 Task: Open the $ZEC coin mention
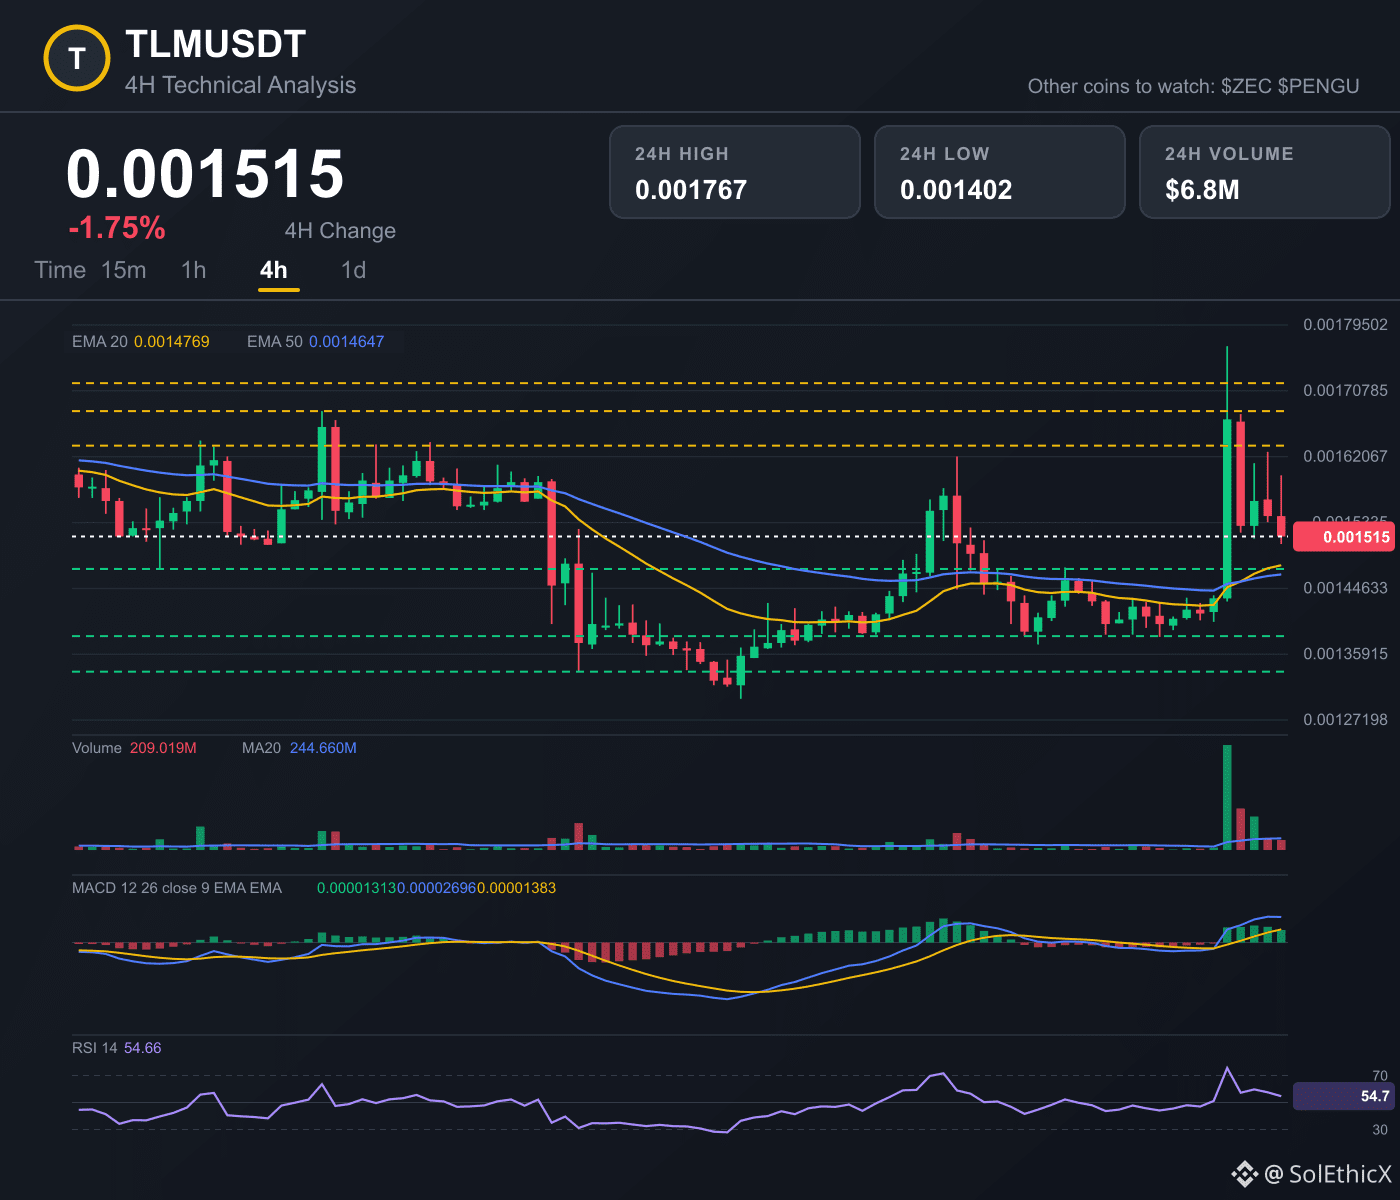click(x=1246, y=86)
